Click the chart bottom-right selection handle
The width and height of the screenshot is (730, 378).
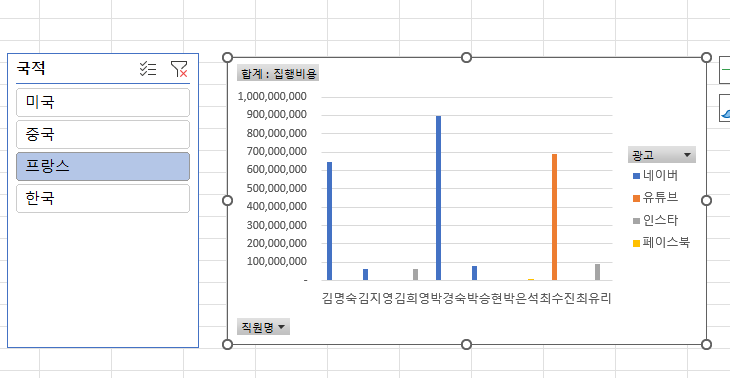[706, 344]
